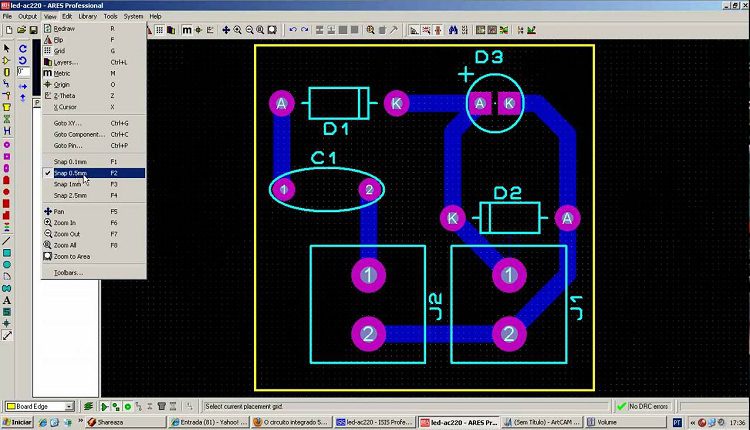Screen dimensions: 750x430
Task: Click the Iniciar start button
Action: (19, 422)
